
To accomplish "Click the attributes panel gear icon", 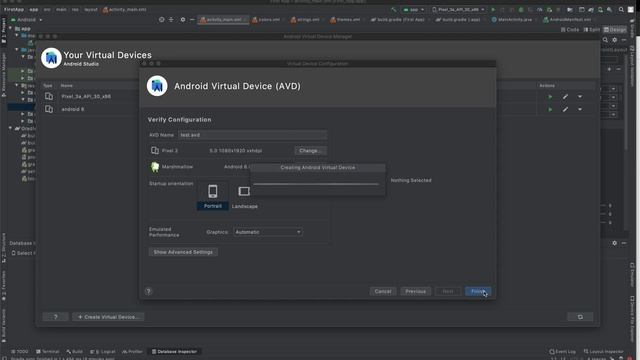I will coord(615,40).
